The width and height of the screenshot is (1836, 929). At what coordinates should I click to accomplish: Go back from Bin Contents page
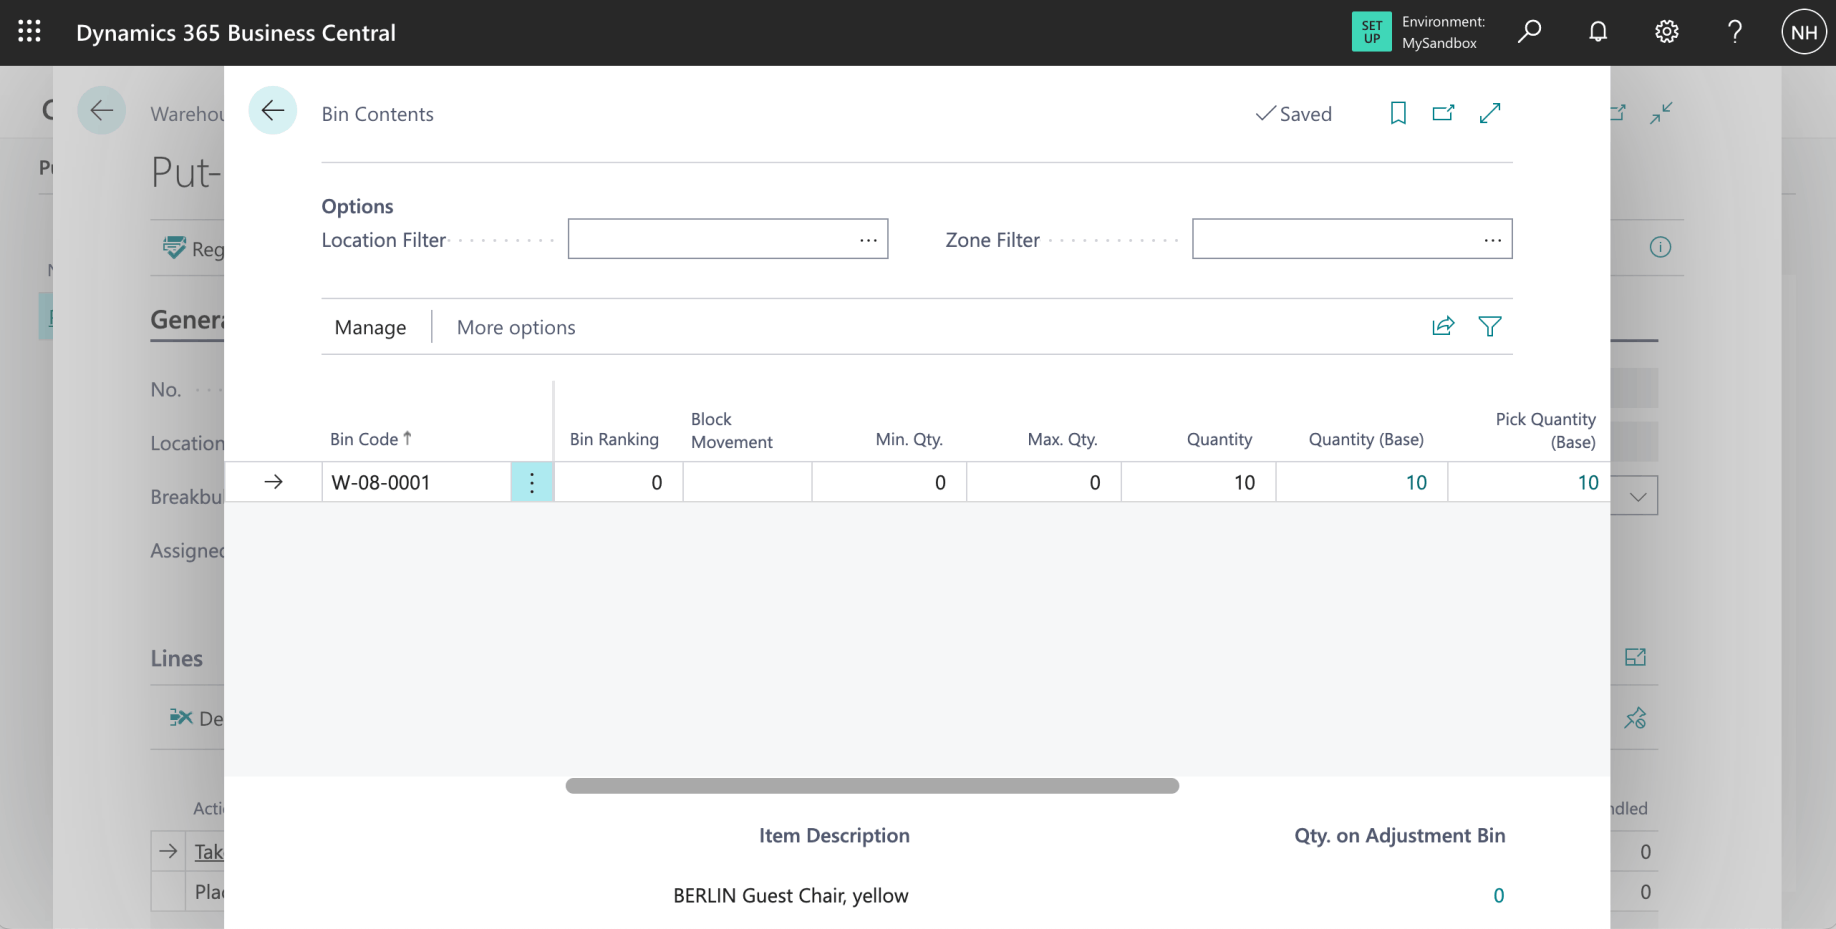point(273,111)
